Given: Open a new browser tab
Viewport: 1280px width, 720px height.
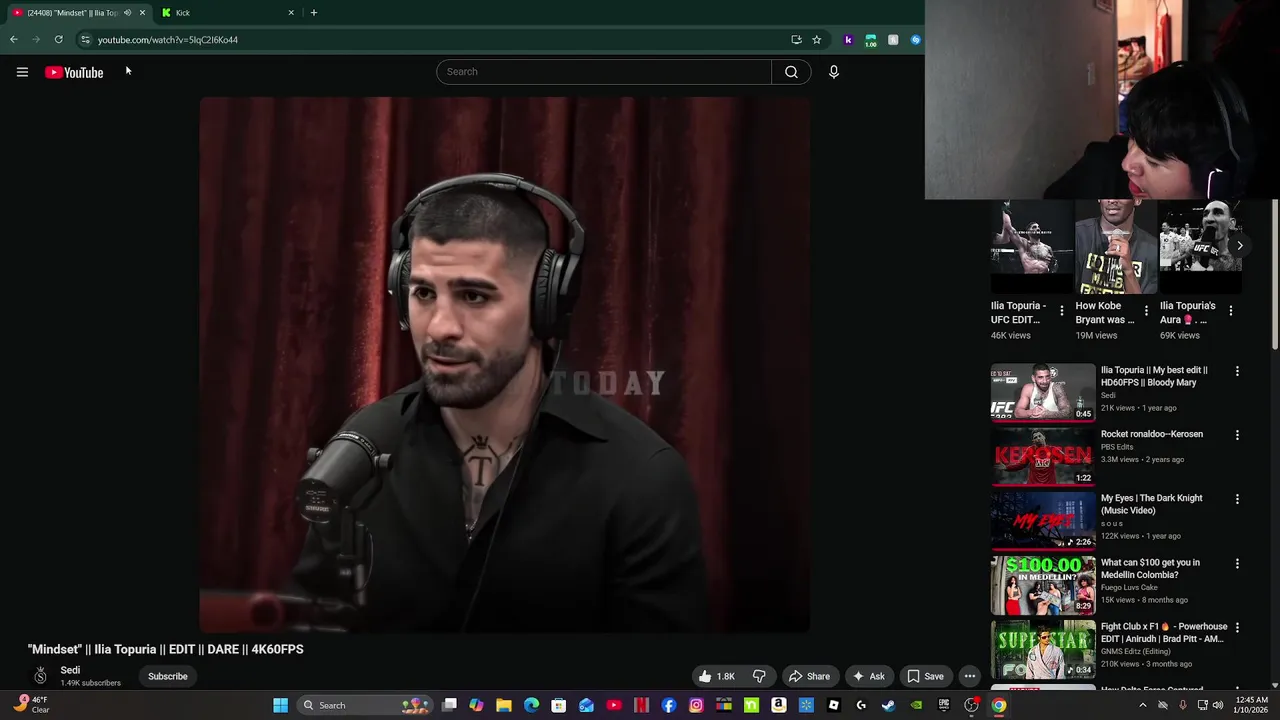Looking at the screenshot, I should pos(314,13).
